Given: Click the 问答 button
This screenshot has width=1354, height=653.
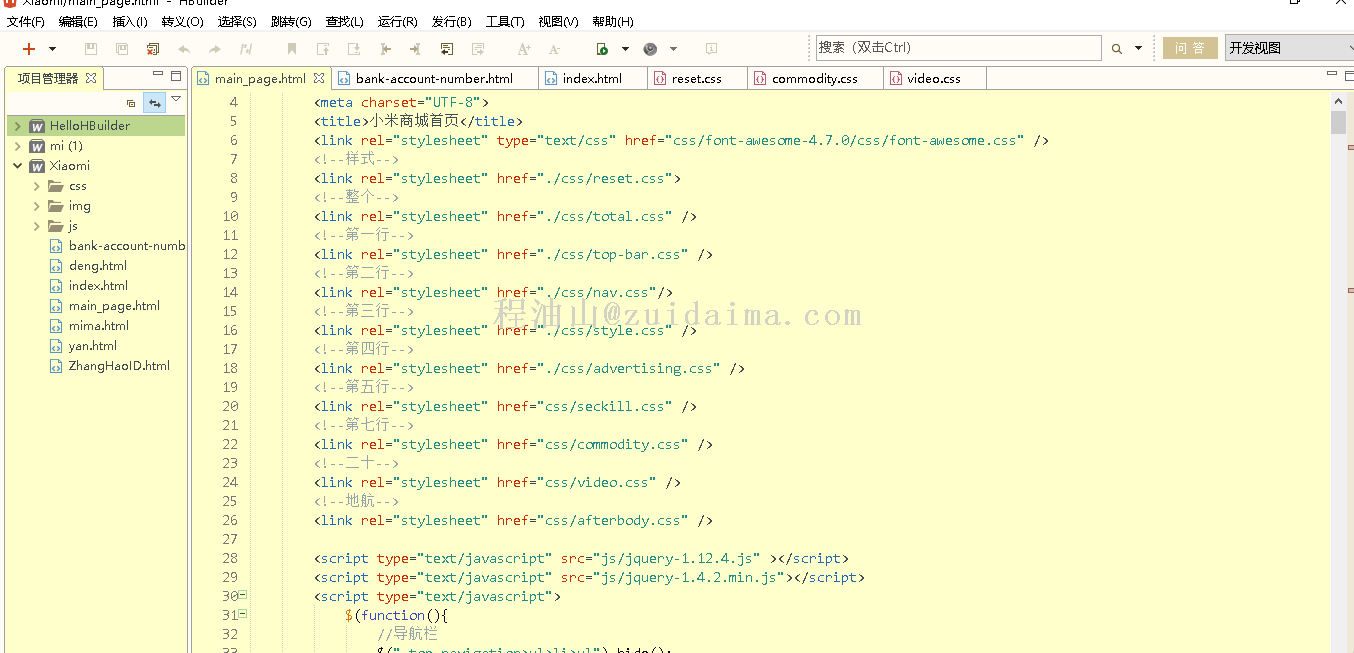Looking at the screenshot, I should [1190, 48].
